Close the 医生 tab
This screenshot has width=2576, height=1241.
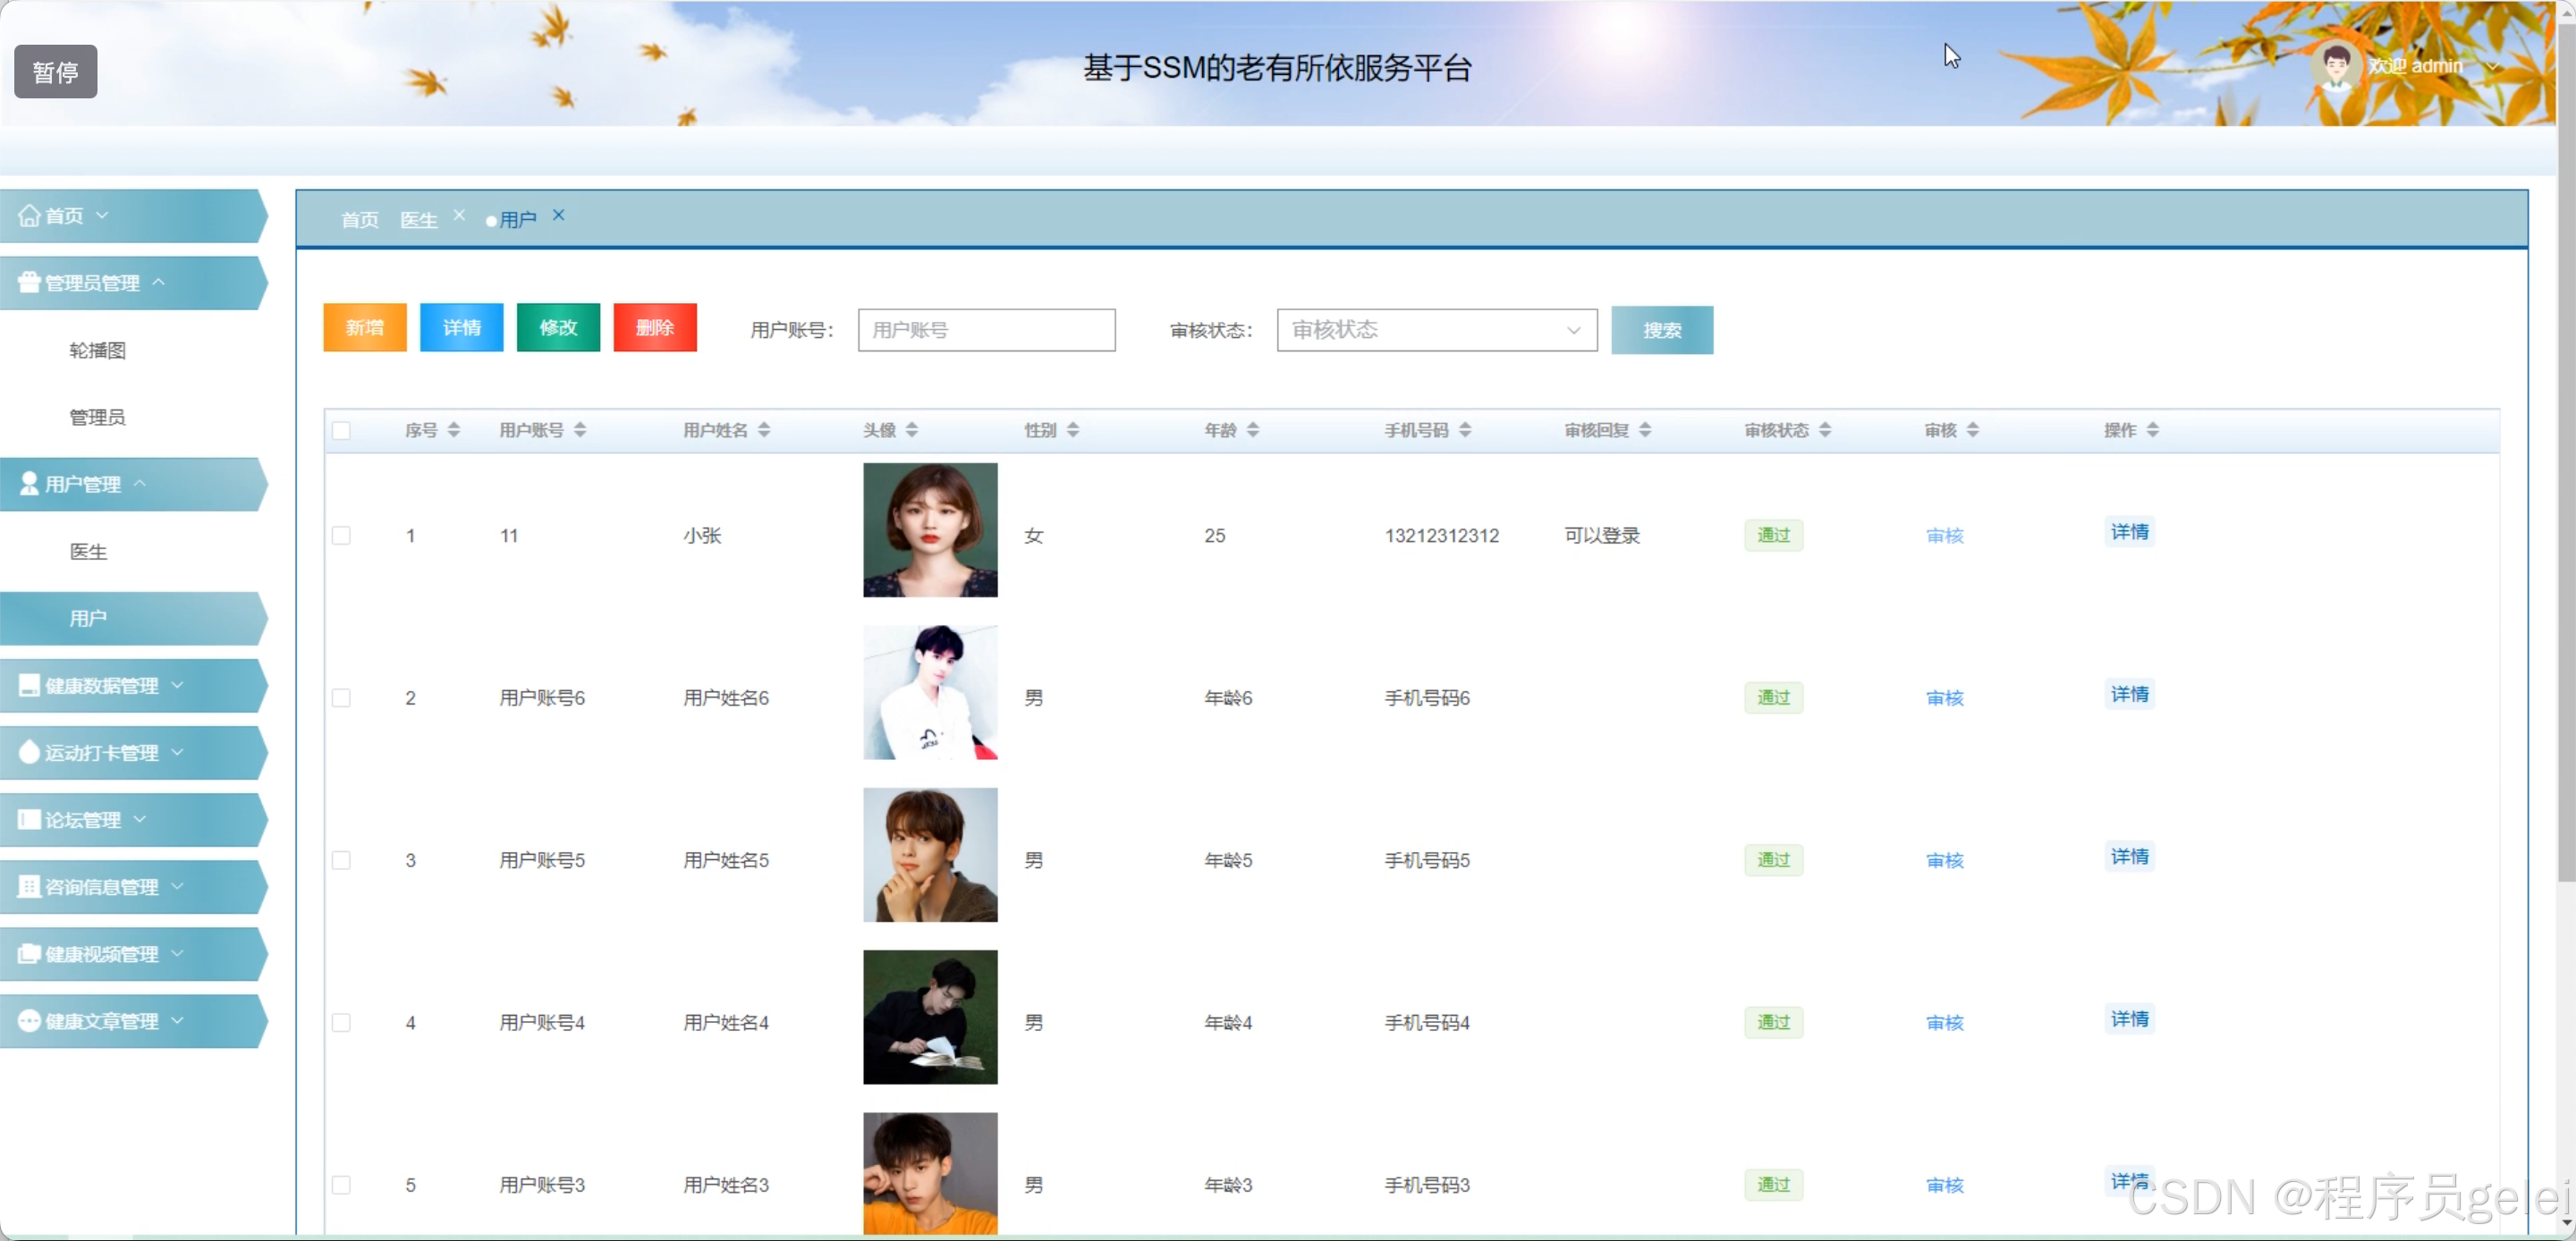tap(459, 215)
